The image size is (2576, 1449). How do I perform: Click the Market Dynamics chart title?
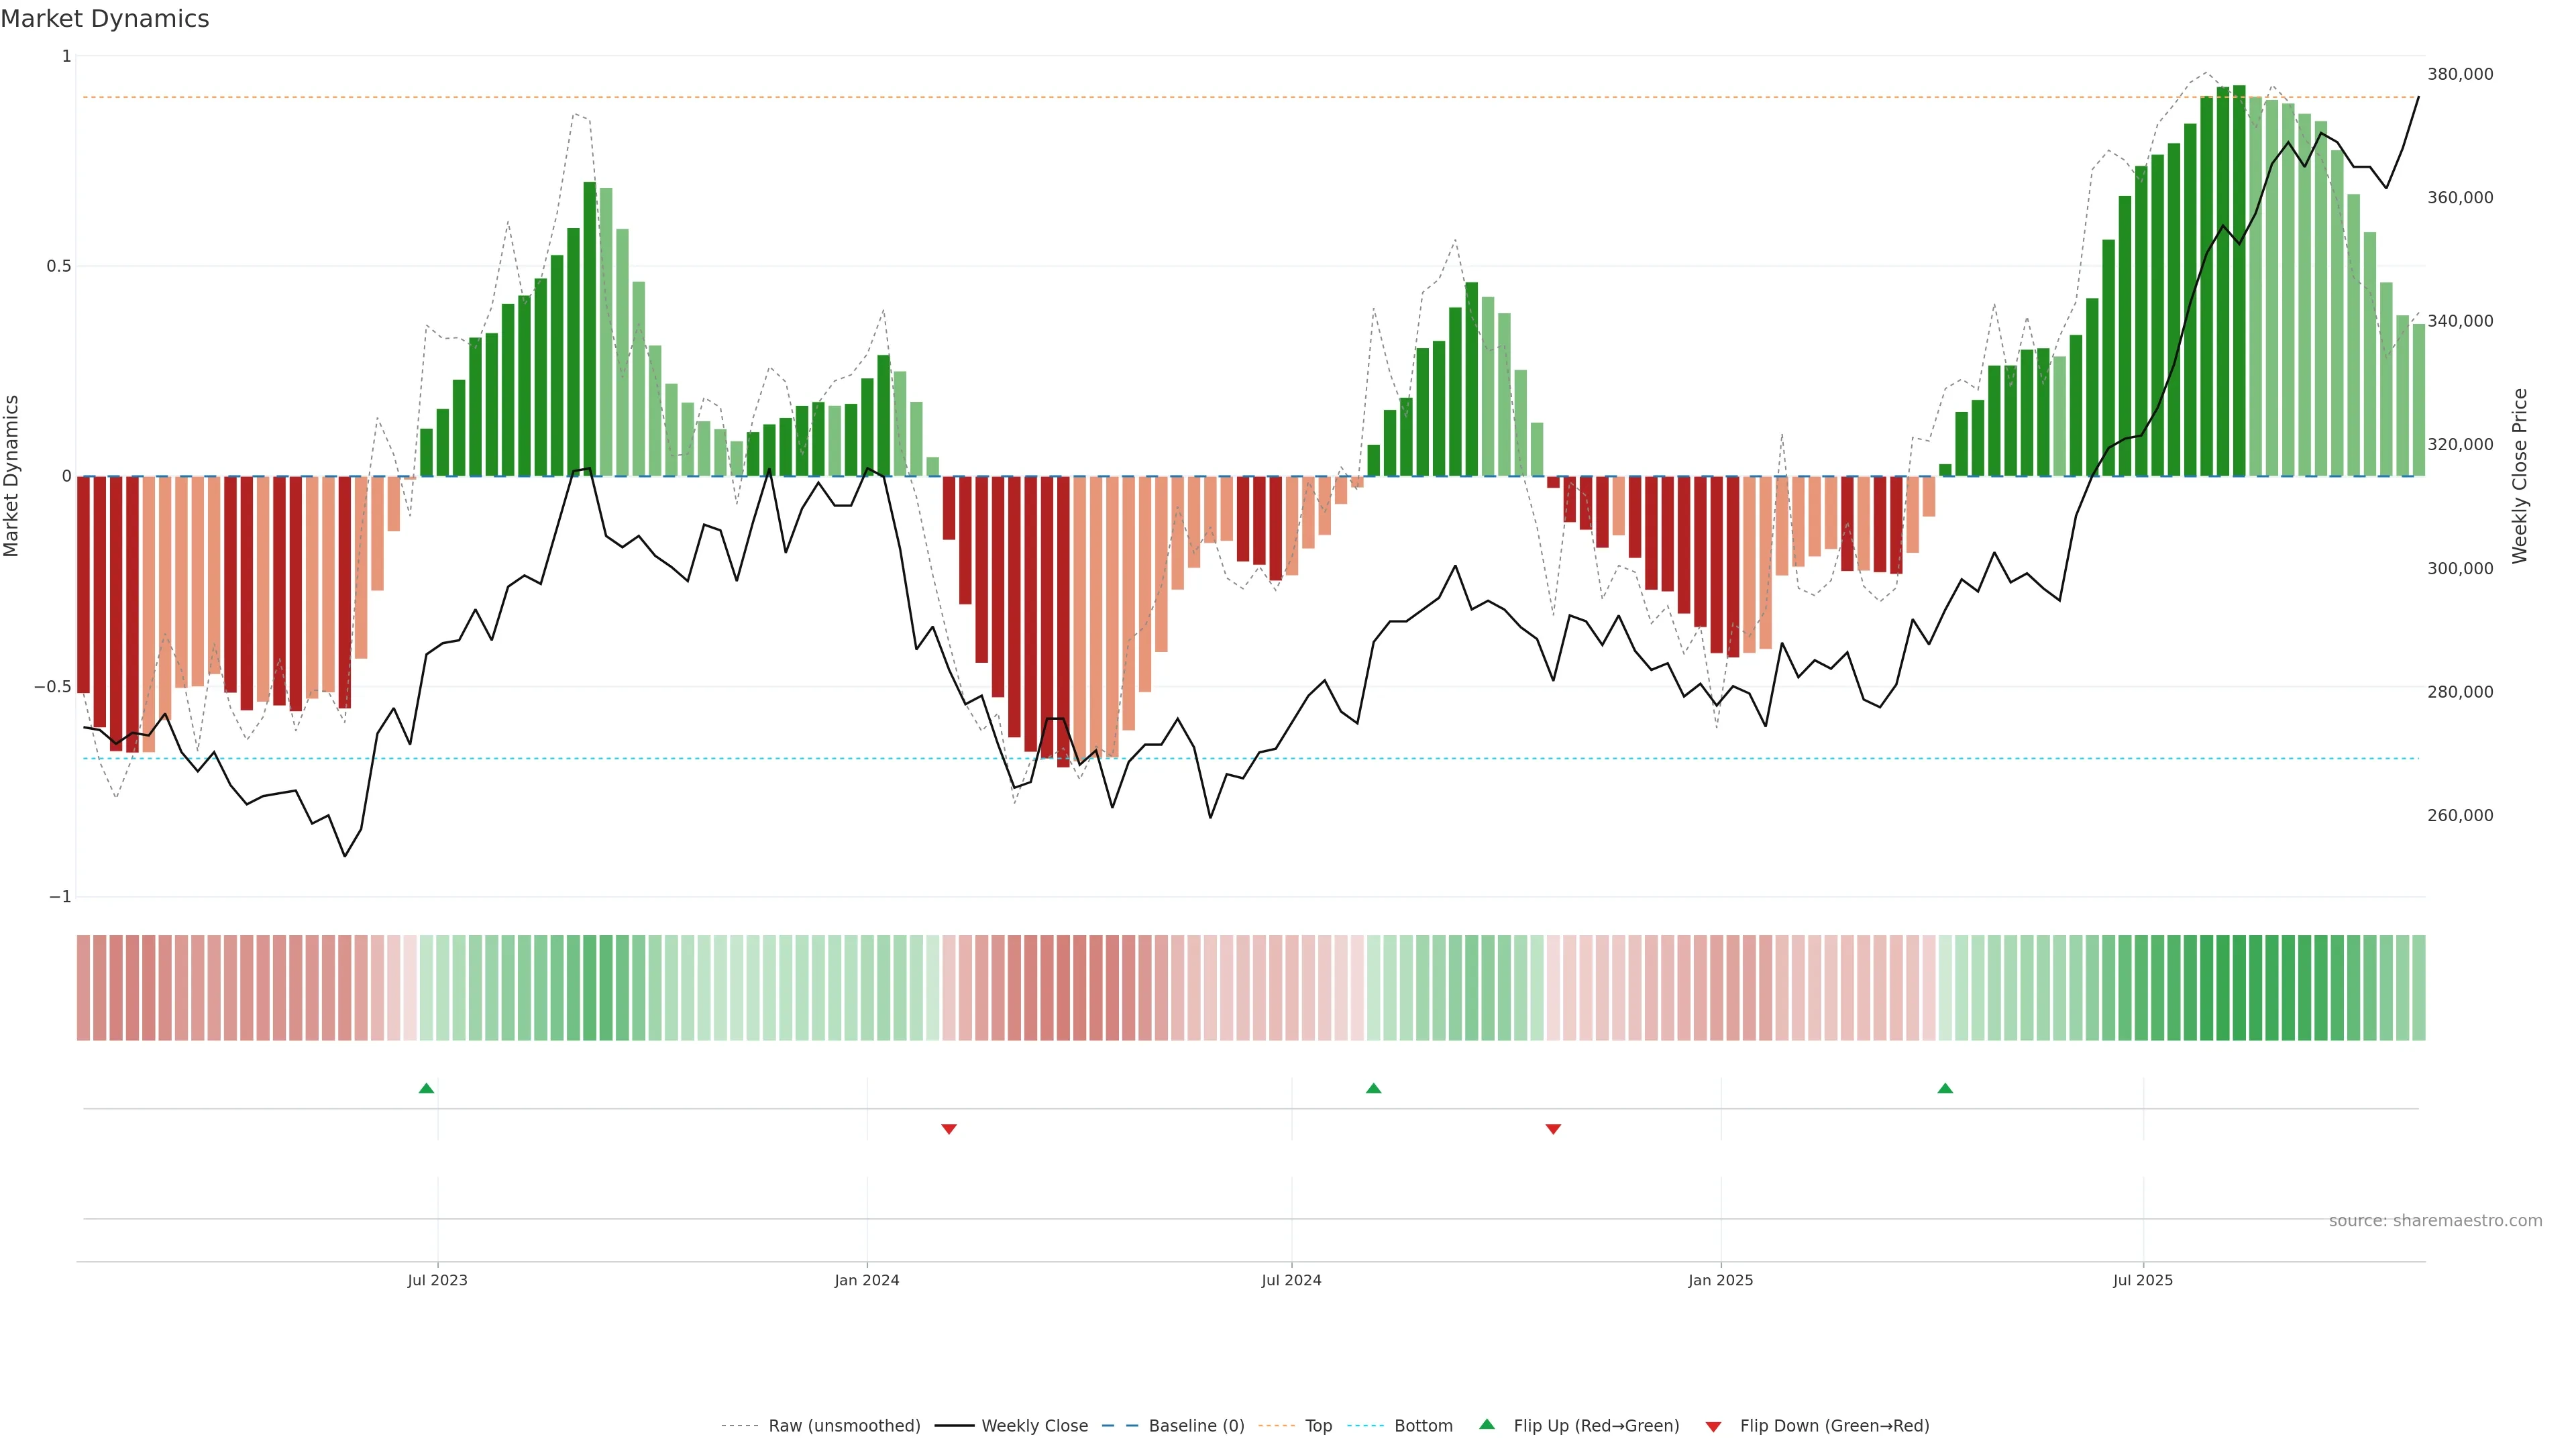point(105,19)
